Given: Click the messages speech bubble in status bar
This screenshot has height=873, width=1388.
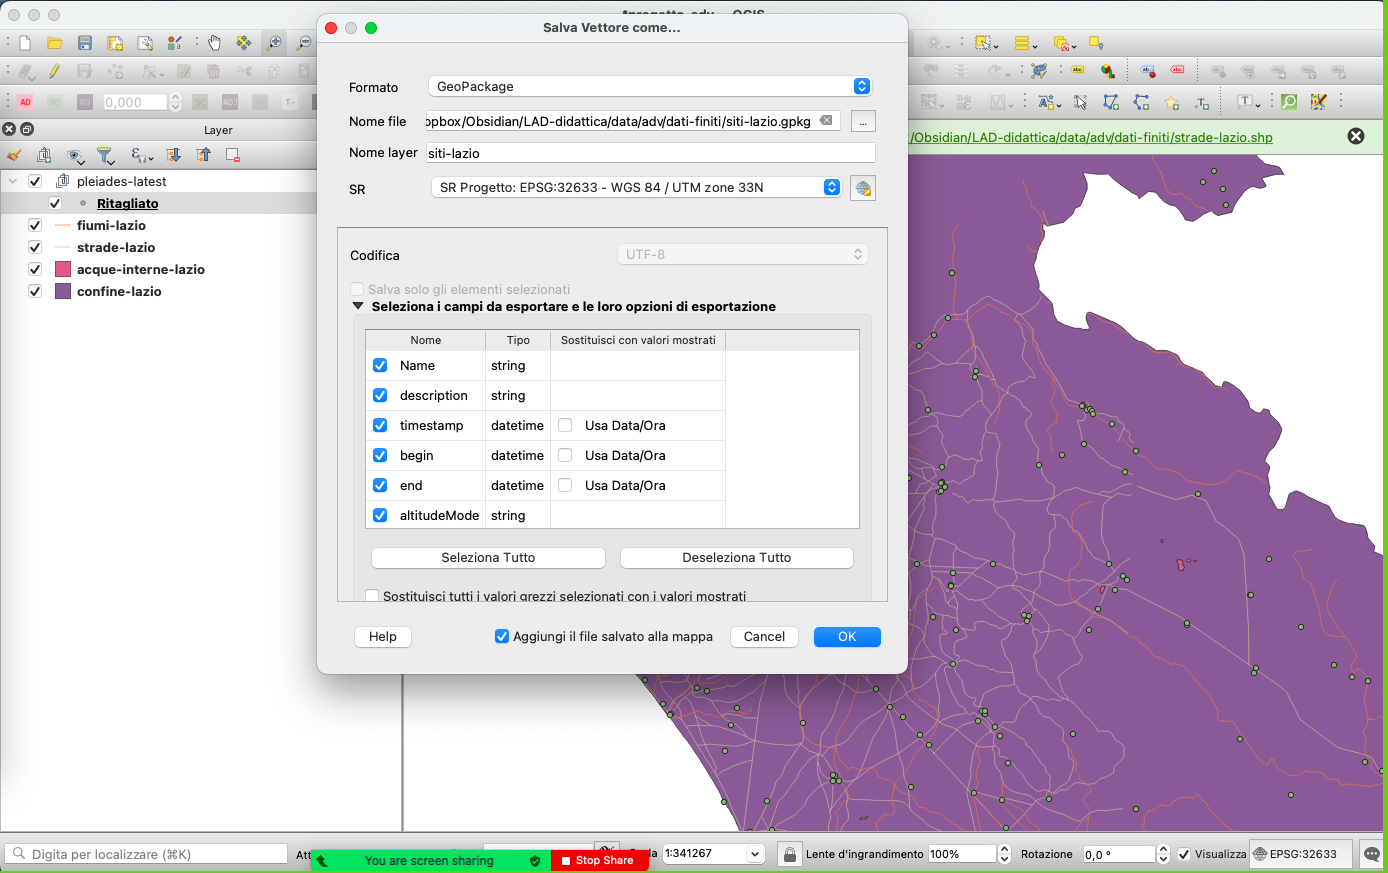Looking at the screenshot, I should tap(1372, 854).
